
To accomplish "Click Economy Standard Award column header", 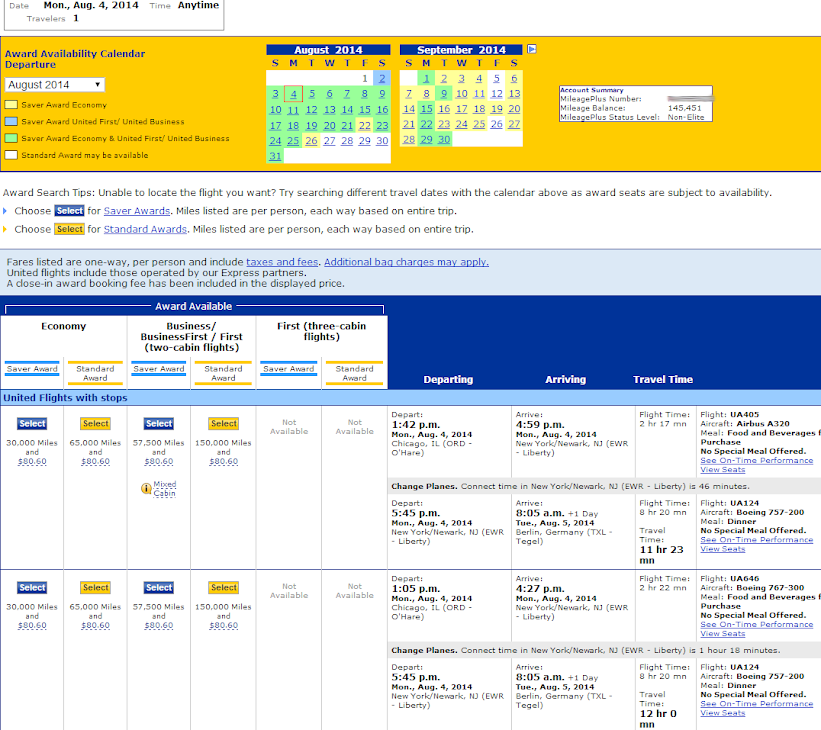I will tap(95, 373).
